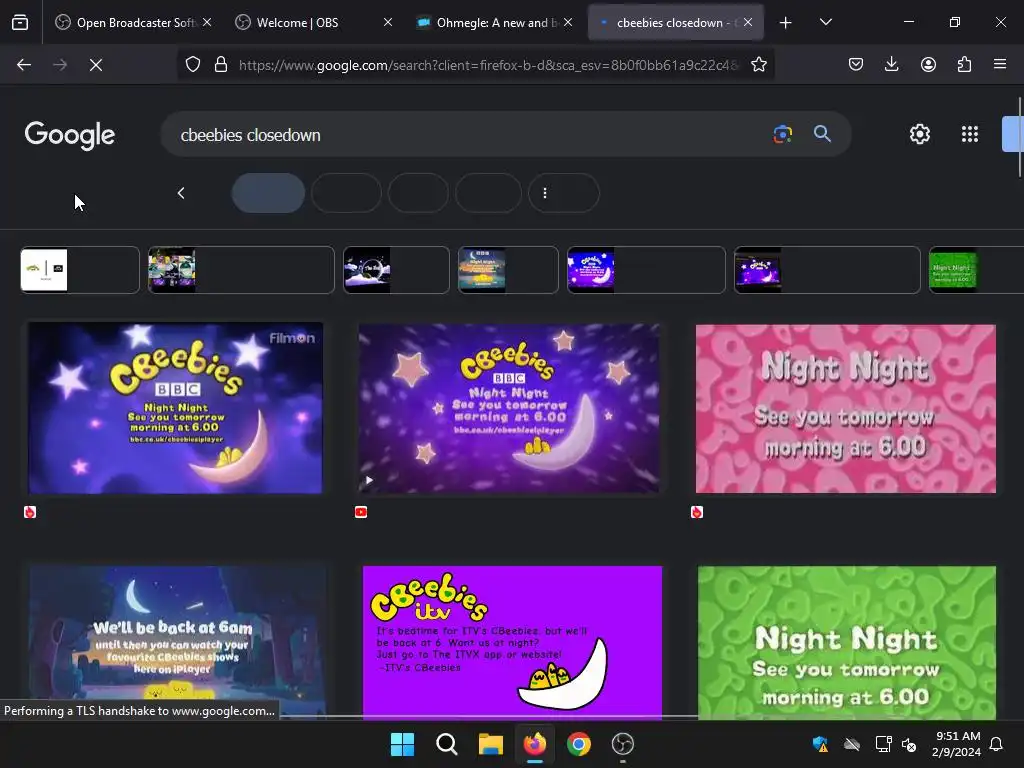
Task: Launch Google Chrome from the taskbar
Action: tap(579, 744)
